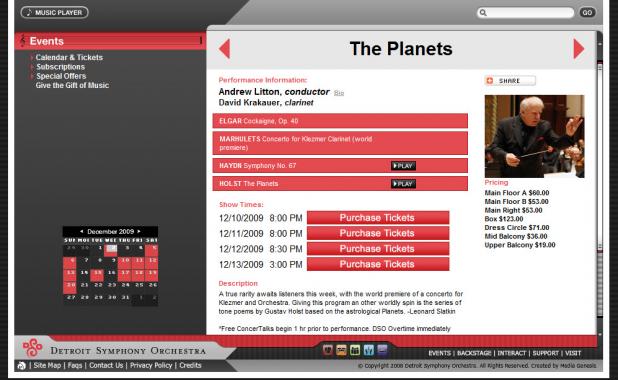
Task: Select the Events menu header
Action: point(110,41)
